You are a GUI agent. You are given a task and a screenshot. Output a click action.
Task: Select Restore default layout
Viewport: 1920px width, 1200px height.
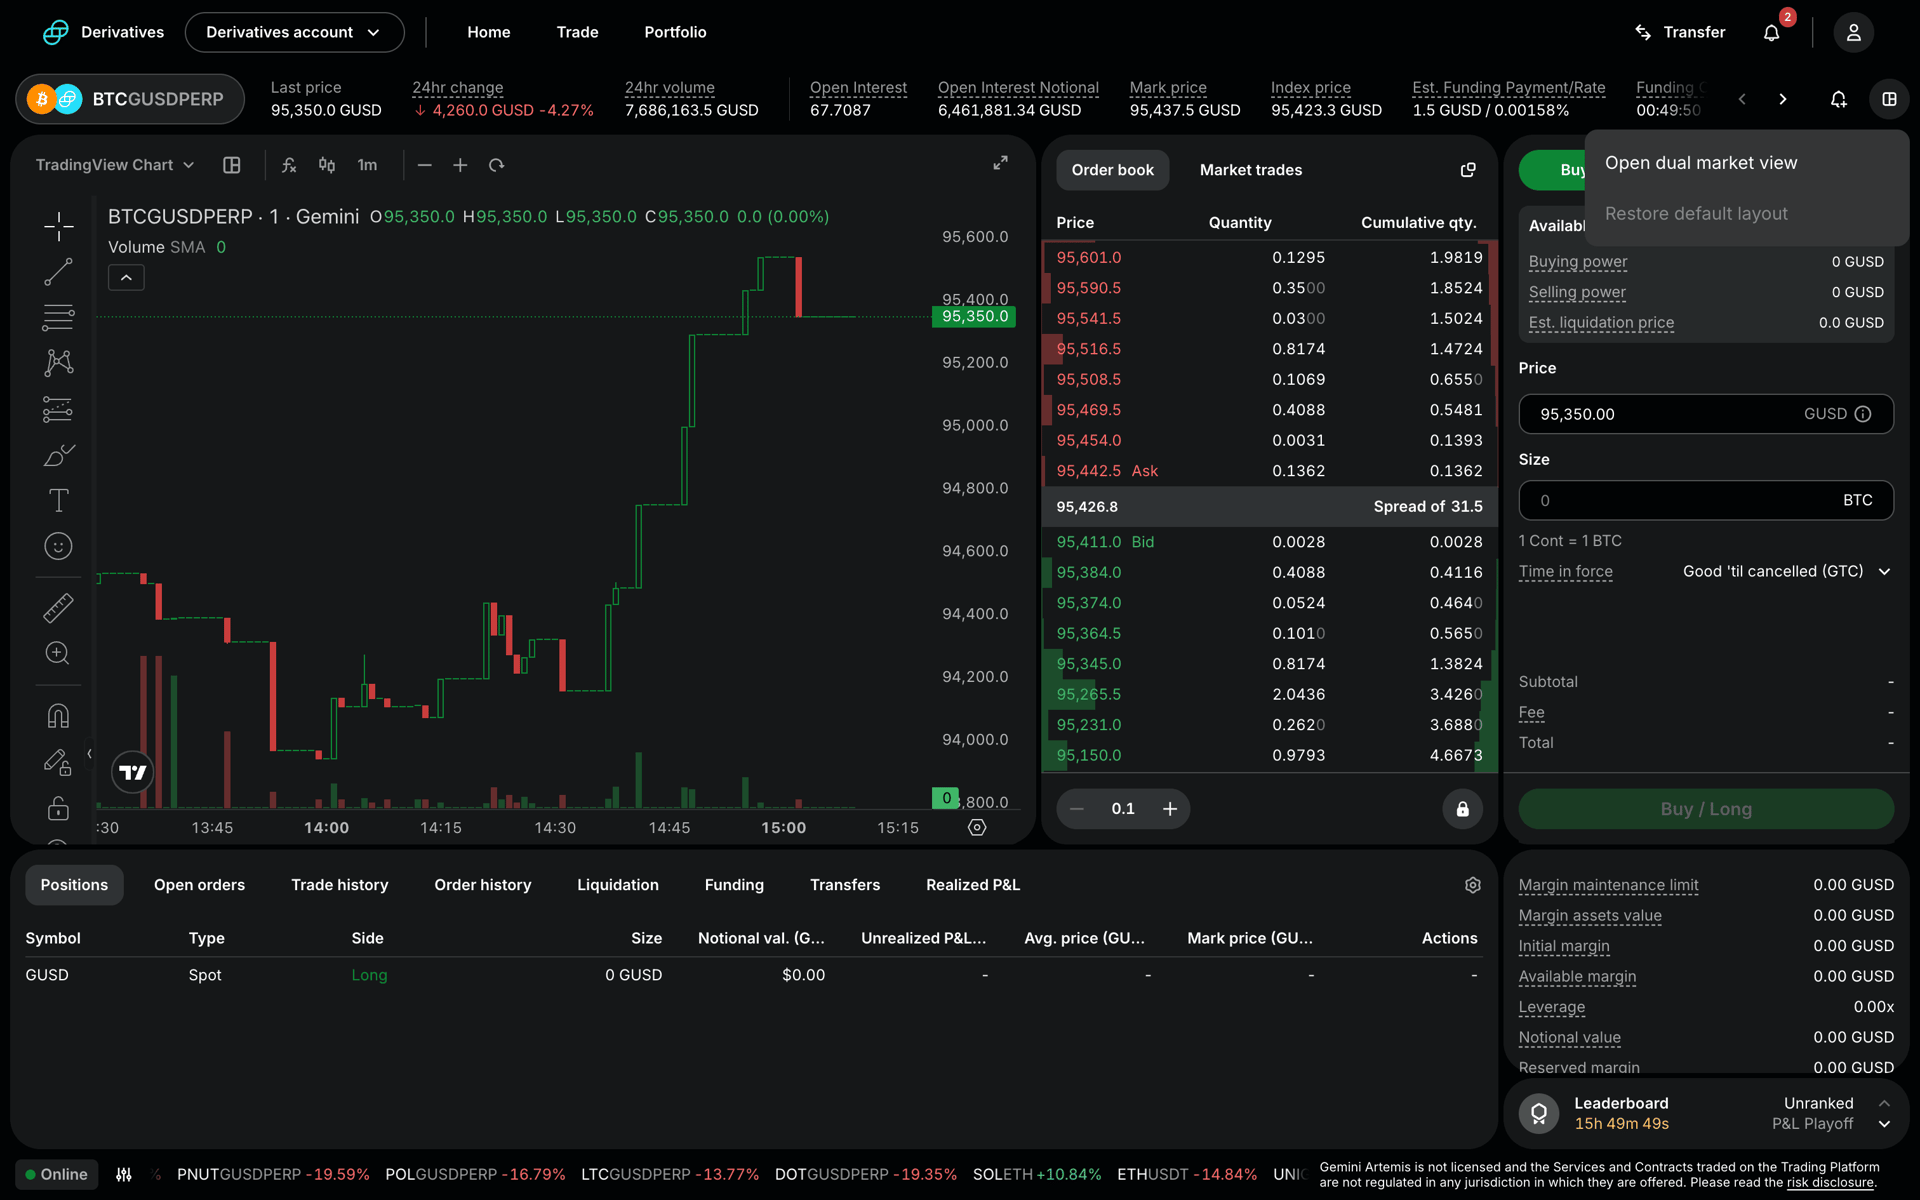1696,214
